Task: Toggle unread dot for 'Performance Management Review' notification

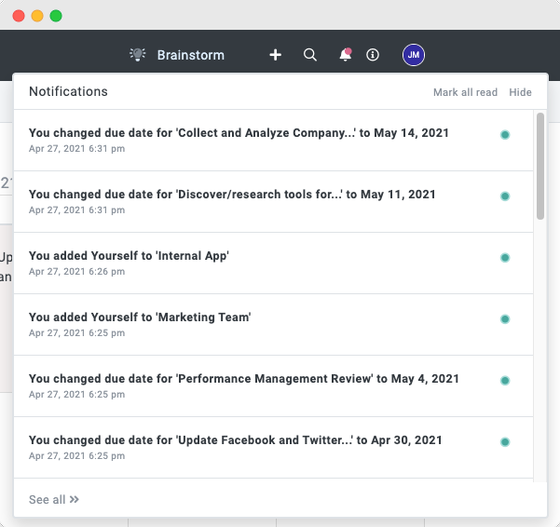Action: tap(505, 380)
